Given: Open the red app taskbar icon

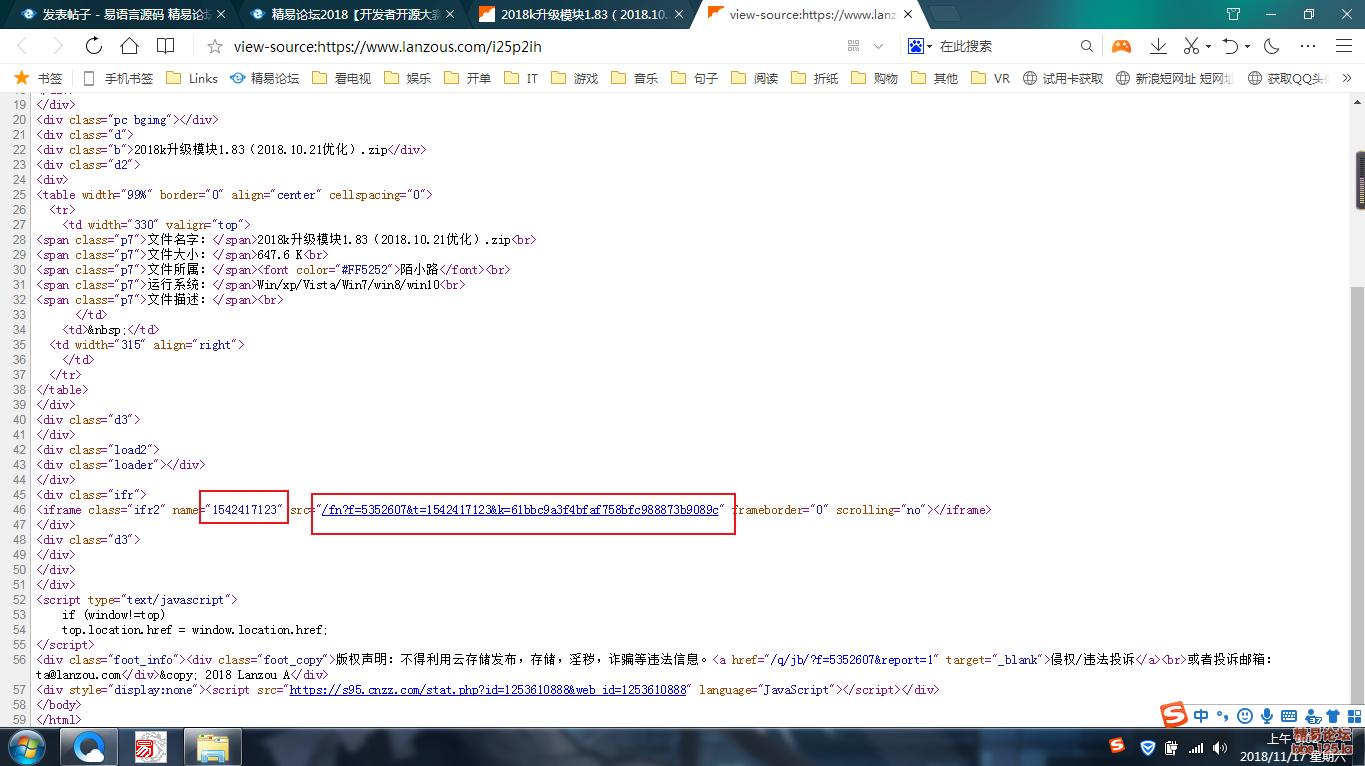Looking at the screenshot, I should tap(150, 747).
